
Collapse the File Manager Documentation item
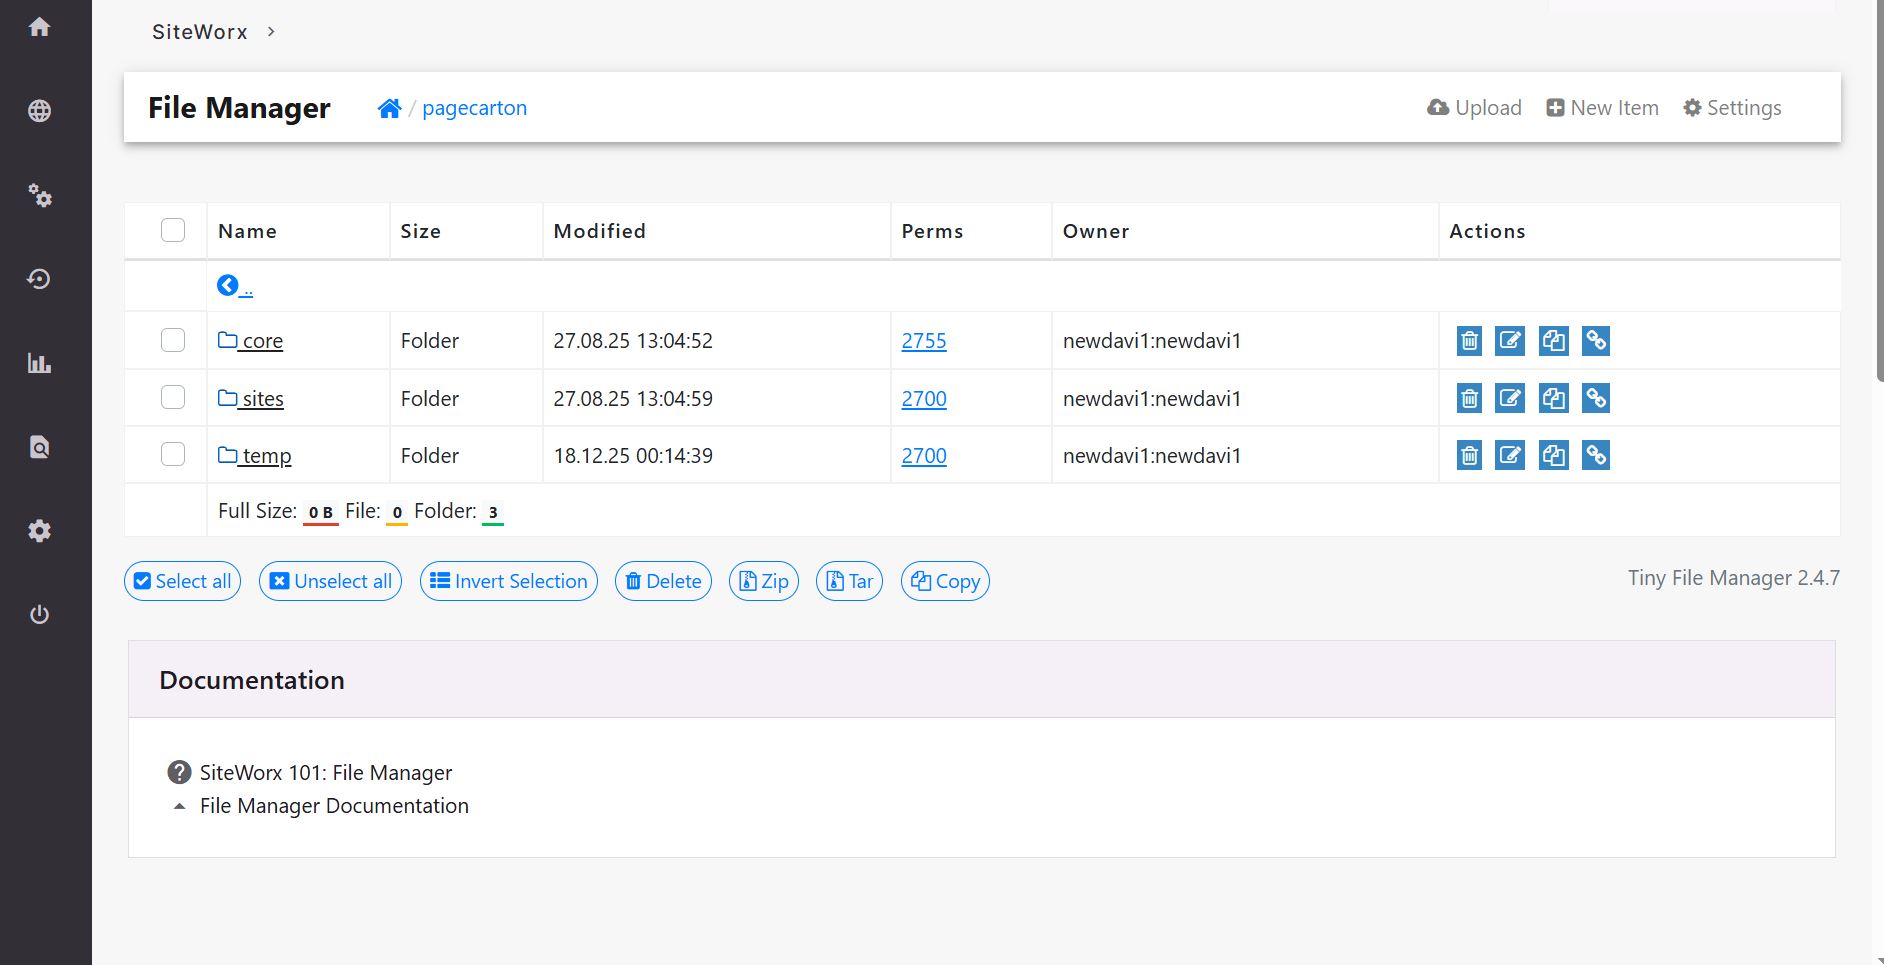tap(179, 806)
